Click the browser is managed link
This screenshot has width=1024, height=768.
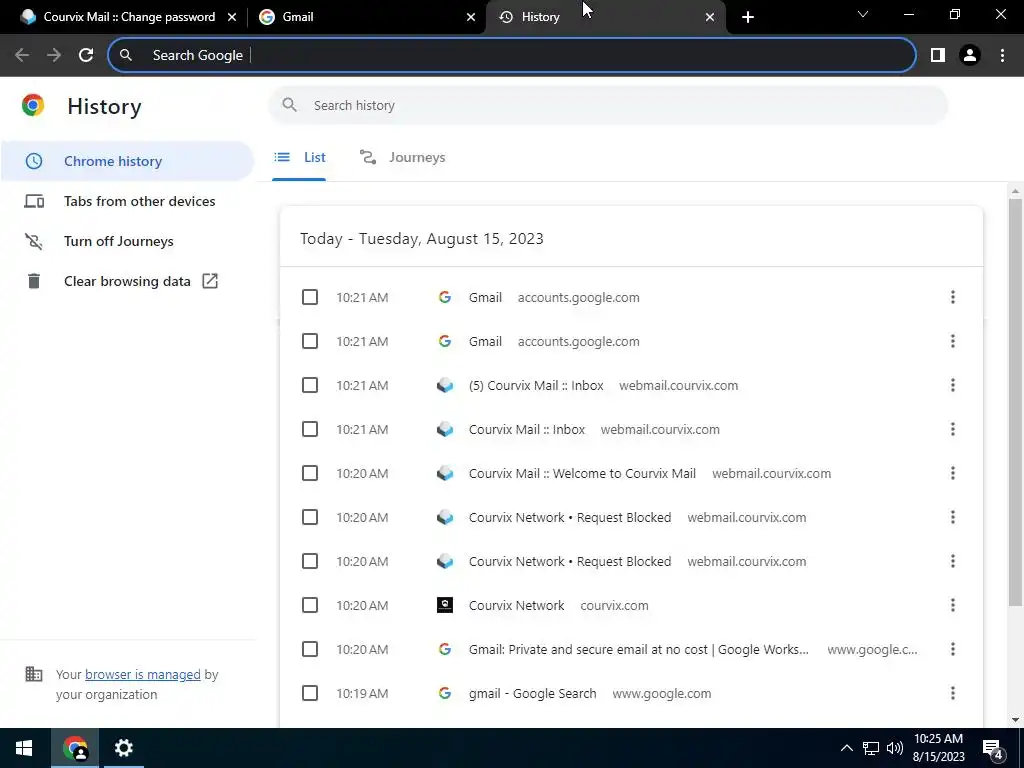coord(142,675)
